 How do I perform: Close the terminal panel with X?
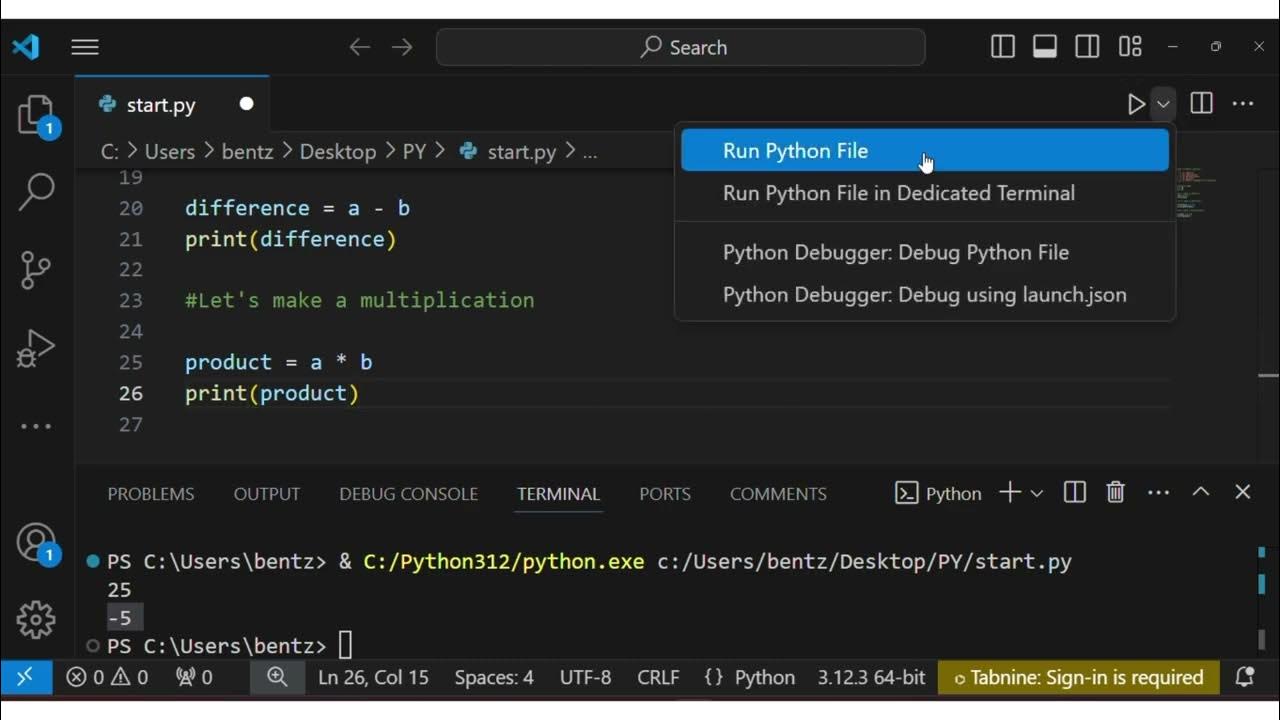(1243, 492)
